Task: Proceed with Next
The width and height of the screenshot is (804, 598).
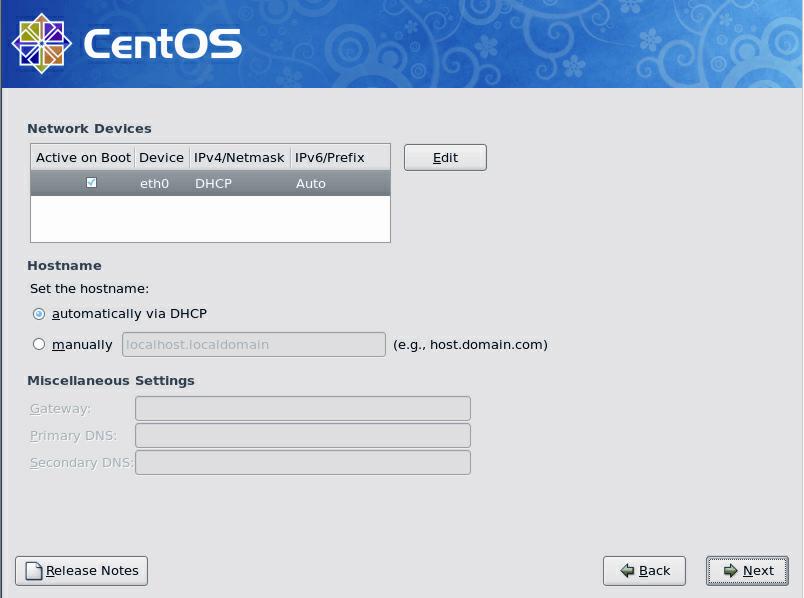Action: point(746,571)
